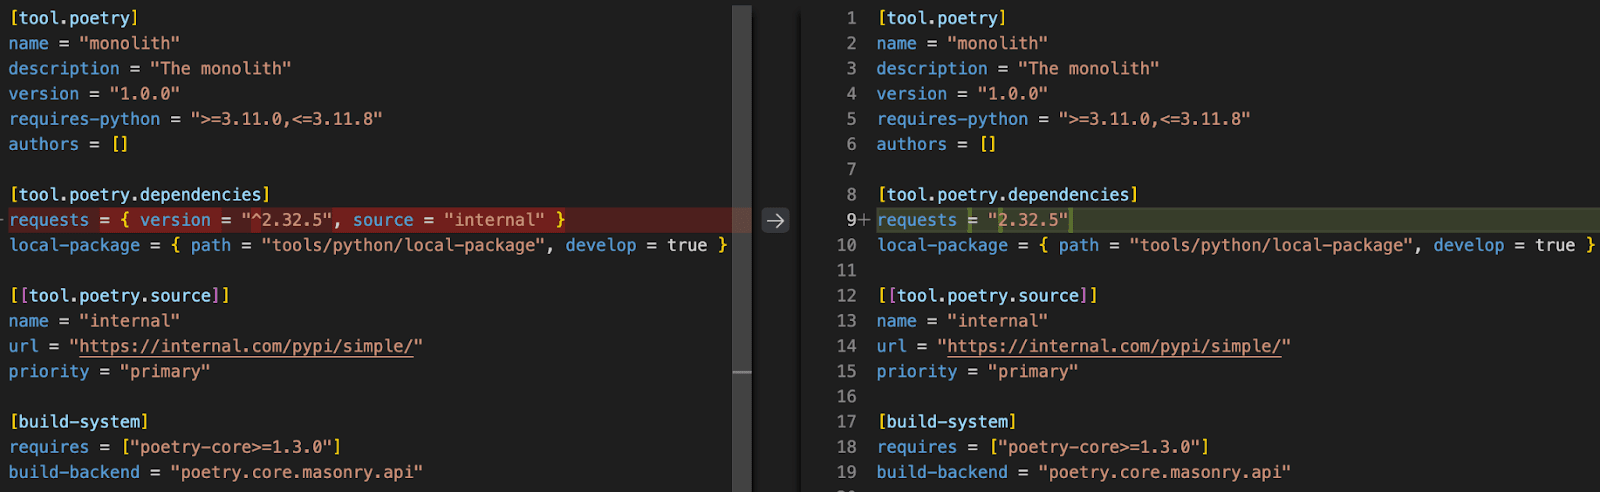The width and height of the screenshot is (1600, 492).
Task: Click version = "1.0.0" on line 4
Action: (962, 94)
